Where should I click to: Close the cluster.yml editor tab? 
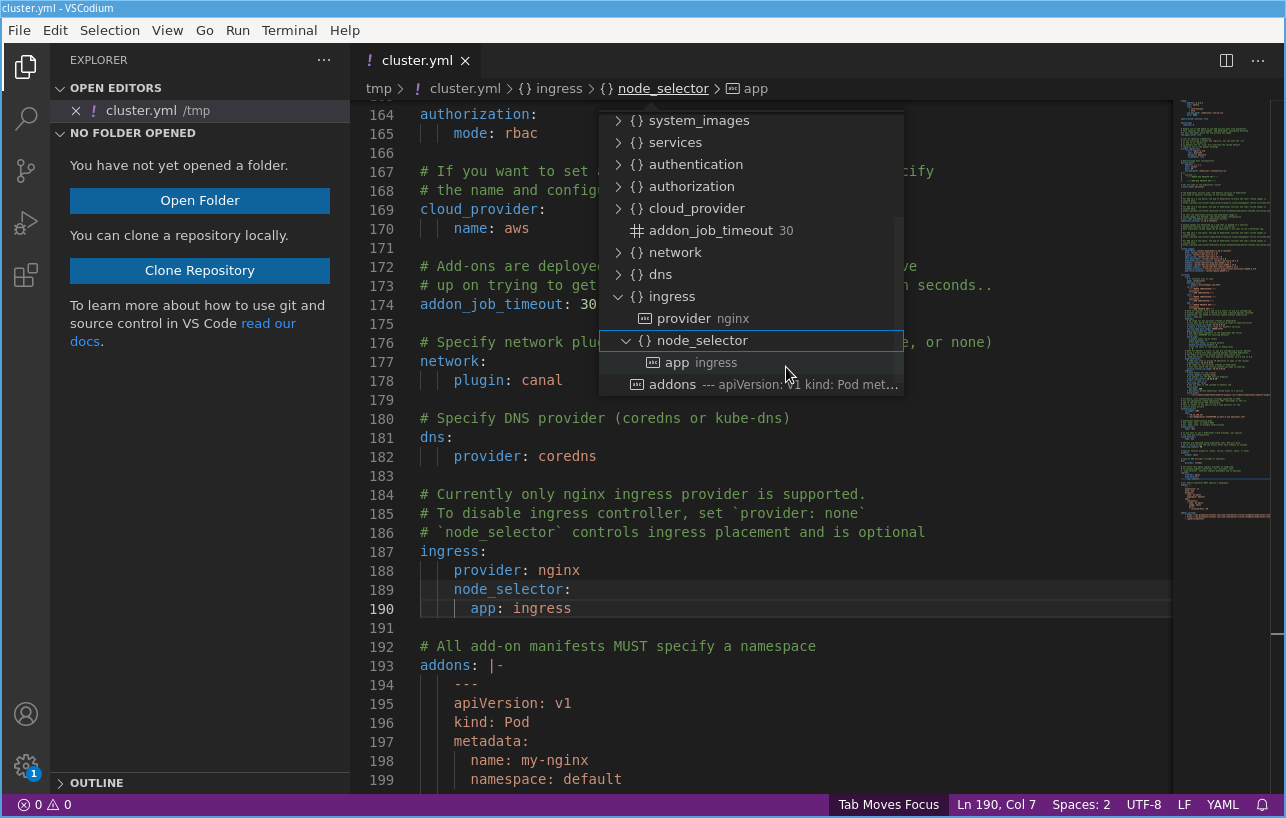(x=465, y=60)
